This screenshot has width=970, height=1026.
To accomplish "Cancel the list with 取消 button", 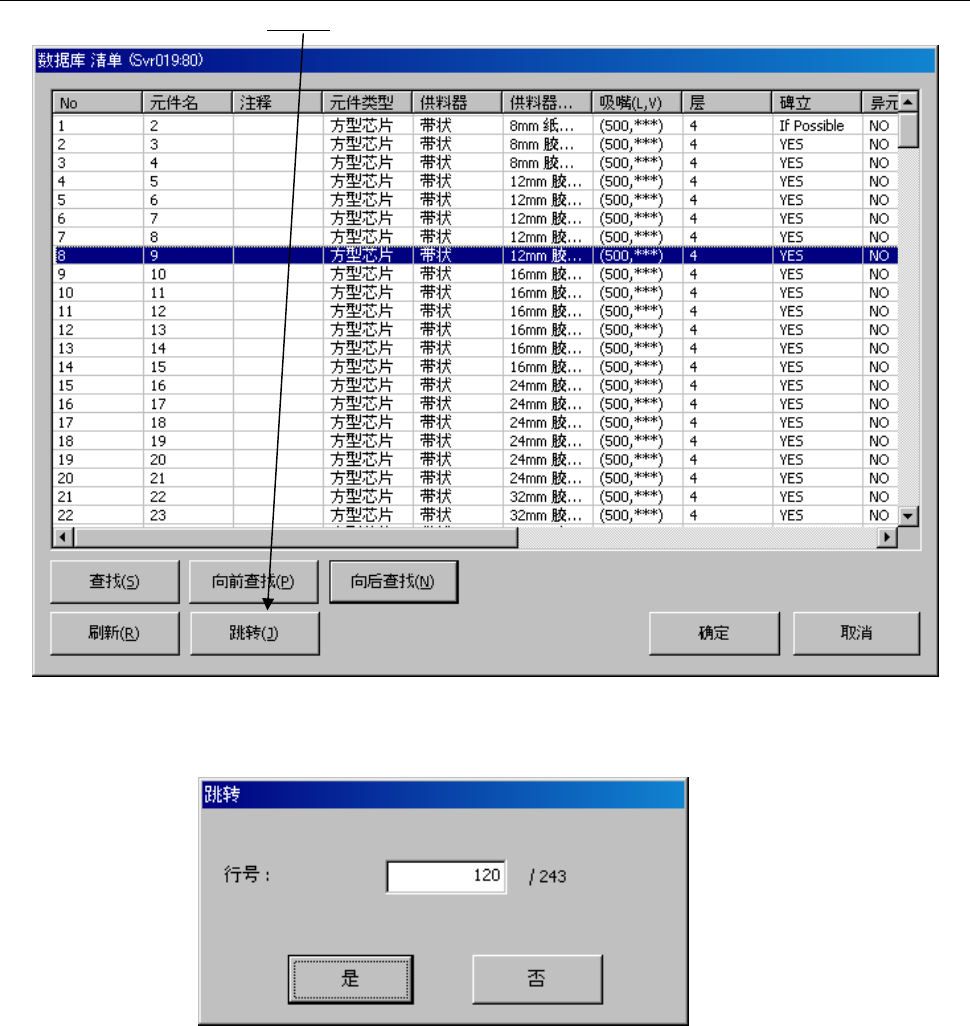I will [x=856, y=633].
